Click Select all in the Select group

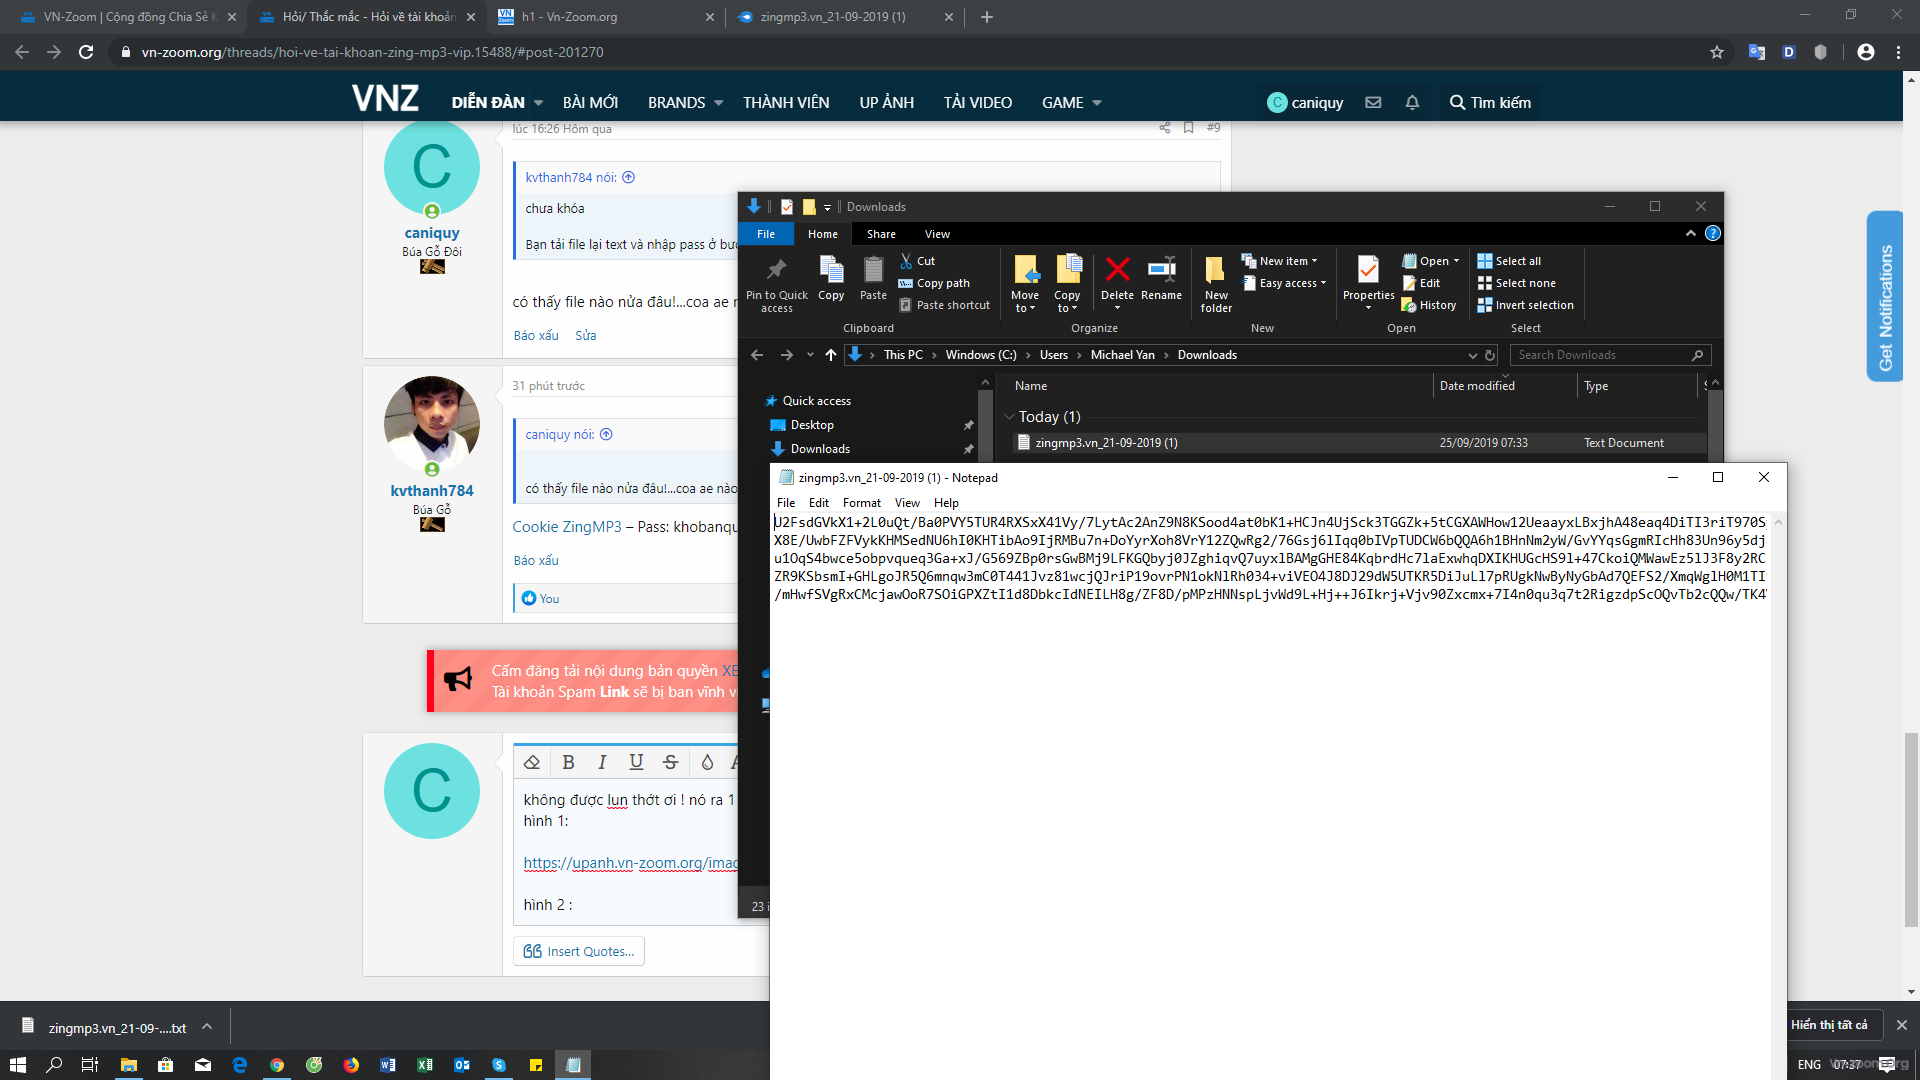[x=1509, y=261]
